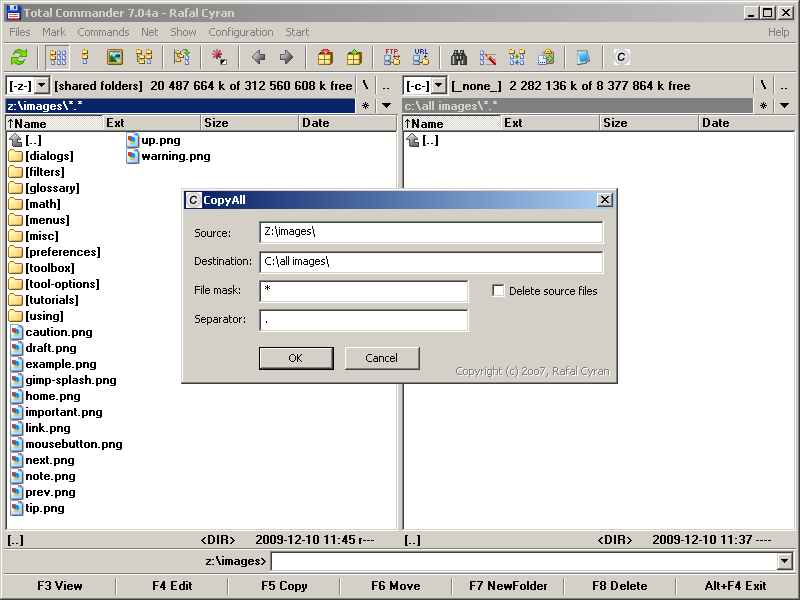The width and height of the screenshot is (800, 600).
Task: Switch to brief file list view icon
Action: point(58,57)
